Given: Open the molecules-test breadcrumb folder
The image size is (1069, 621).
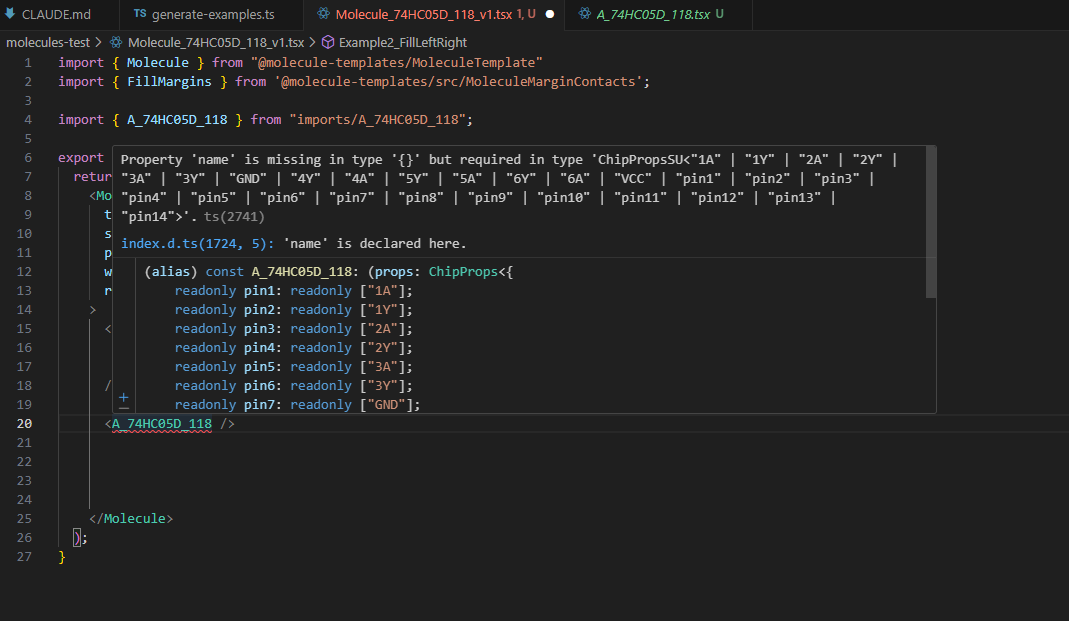Looking at the screenshot, I should (47, 43).
